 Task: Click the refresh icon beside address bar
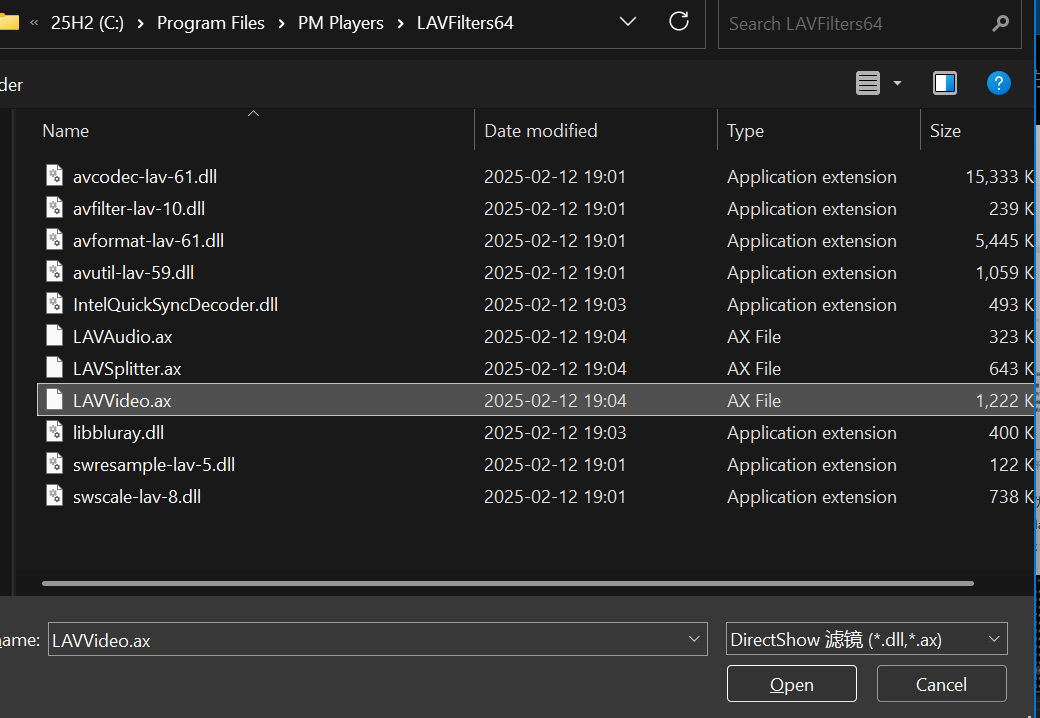pos(679,22)
